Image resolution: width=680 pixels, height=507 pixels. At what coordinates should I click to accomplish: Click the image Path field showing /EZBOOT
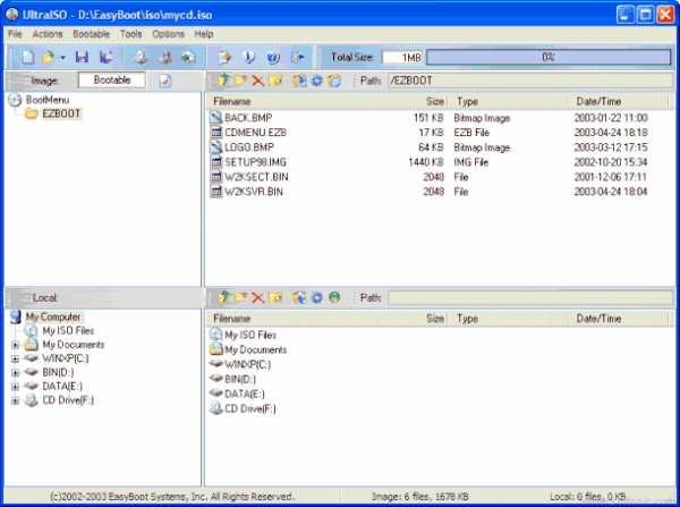(530, 81)
